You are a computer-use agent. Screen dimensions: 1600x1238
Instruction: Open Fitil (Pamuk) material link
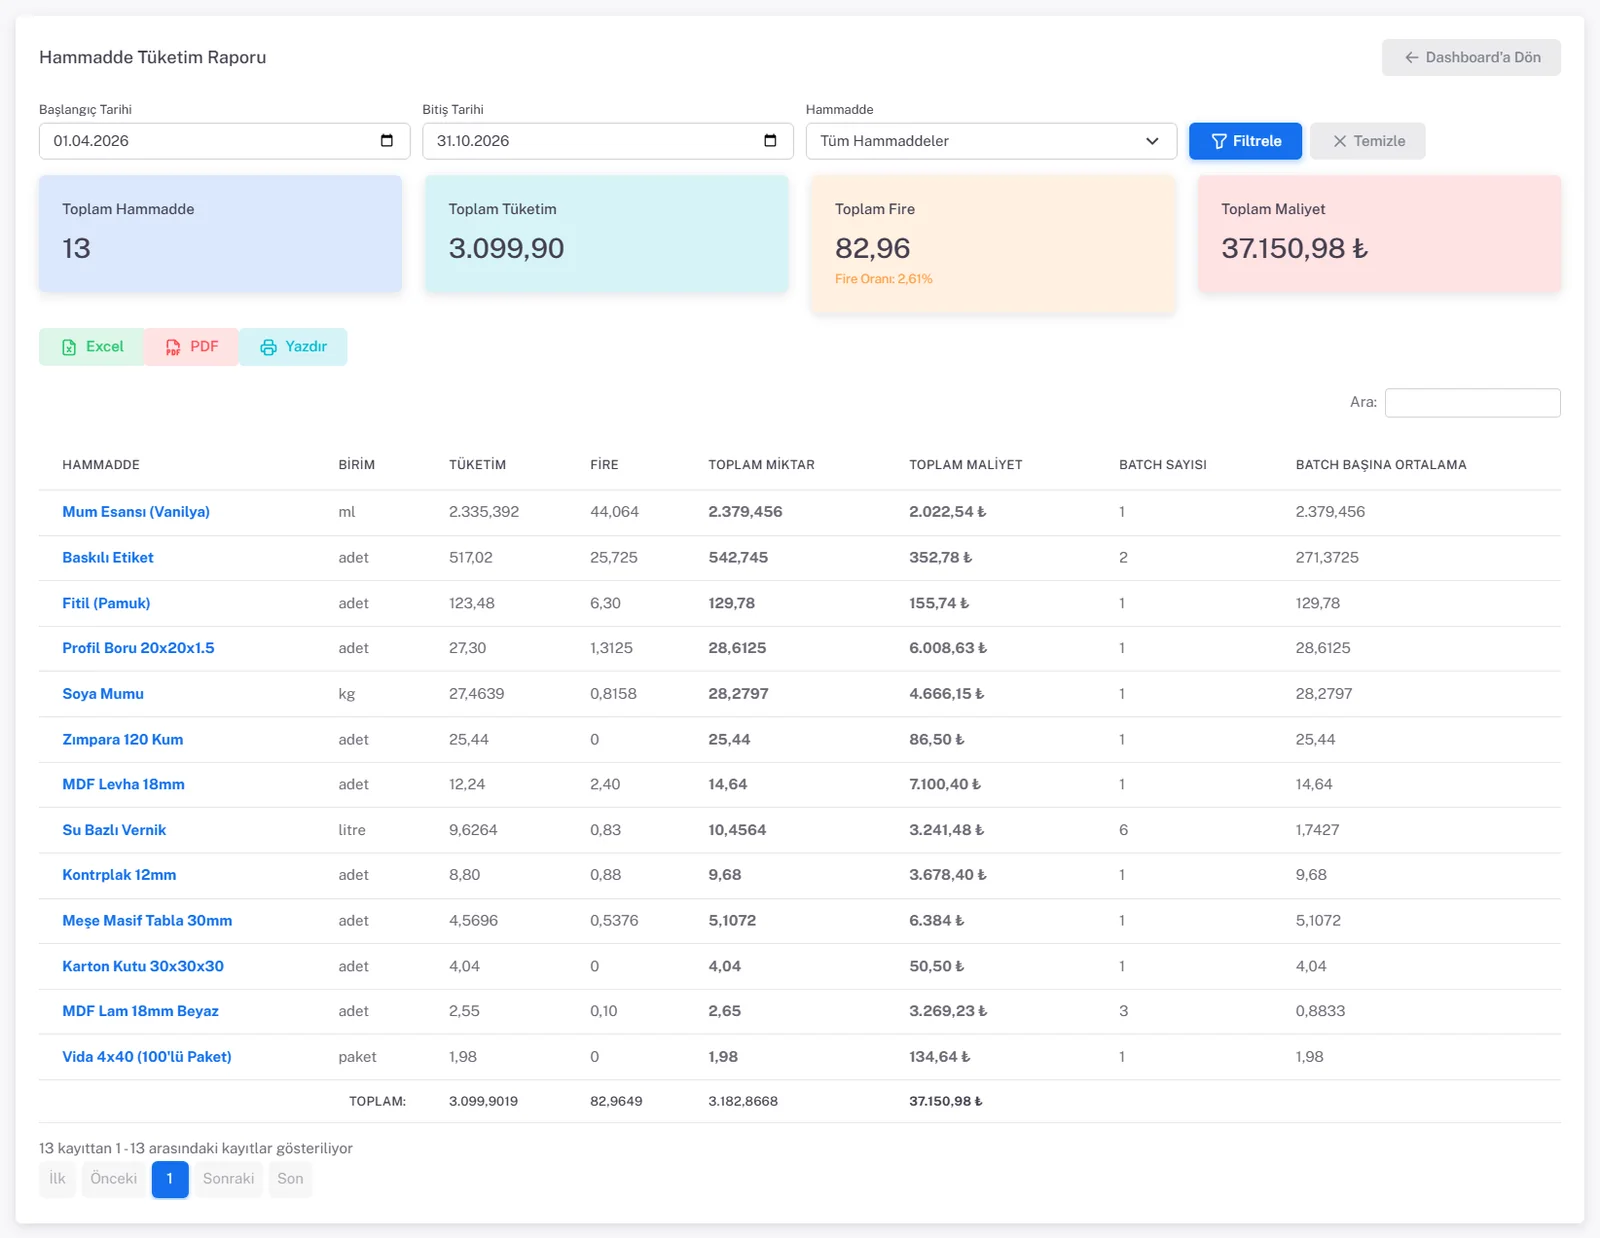(106, 603)
